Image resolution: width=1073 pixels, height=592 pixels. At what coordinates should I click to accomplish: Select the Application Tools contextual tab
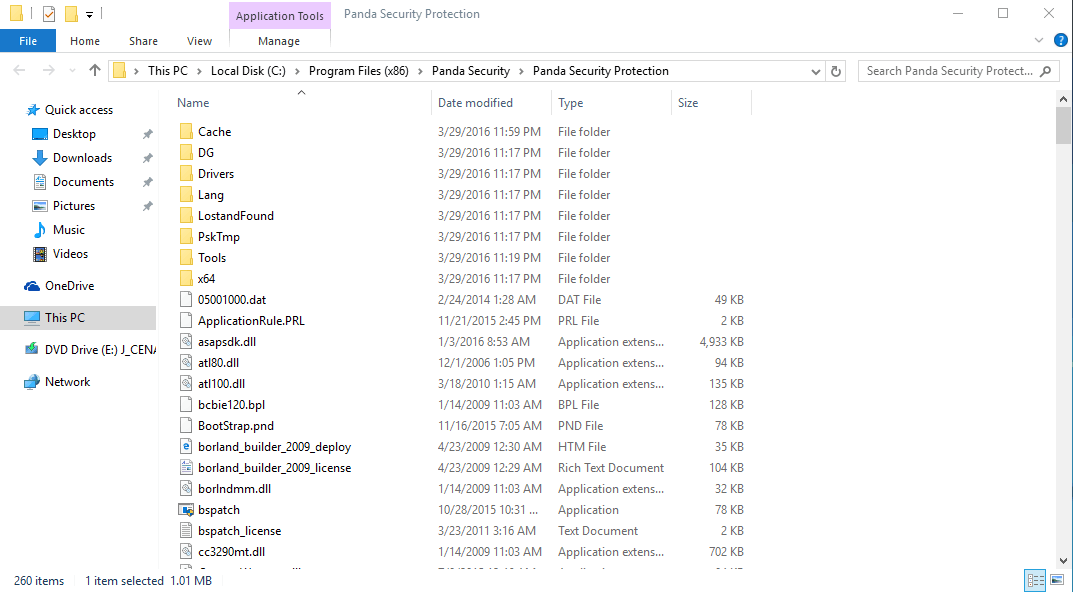[x=279, y=16]
